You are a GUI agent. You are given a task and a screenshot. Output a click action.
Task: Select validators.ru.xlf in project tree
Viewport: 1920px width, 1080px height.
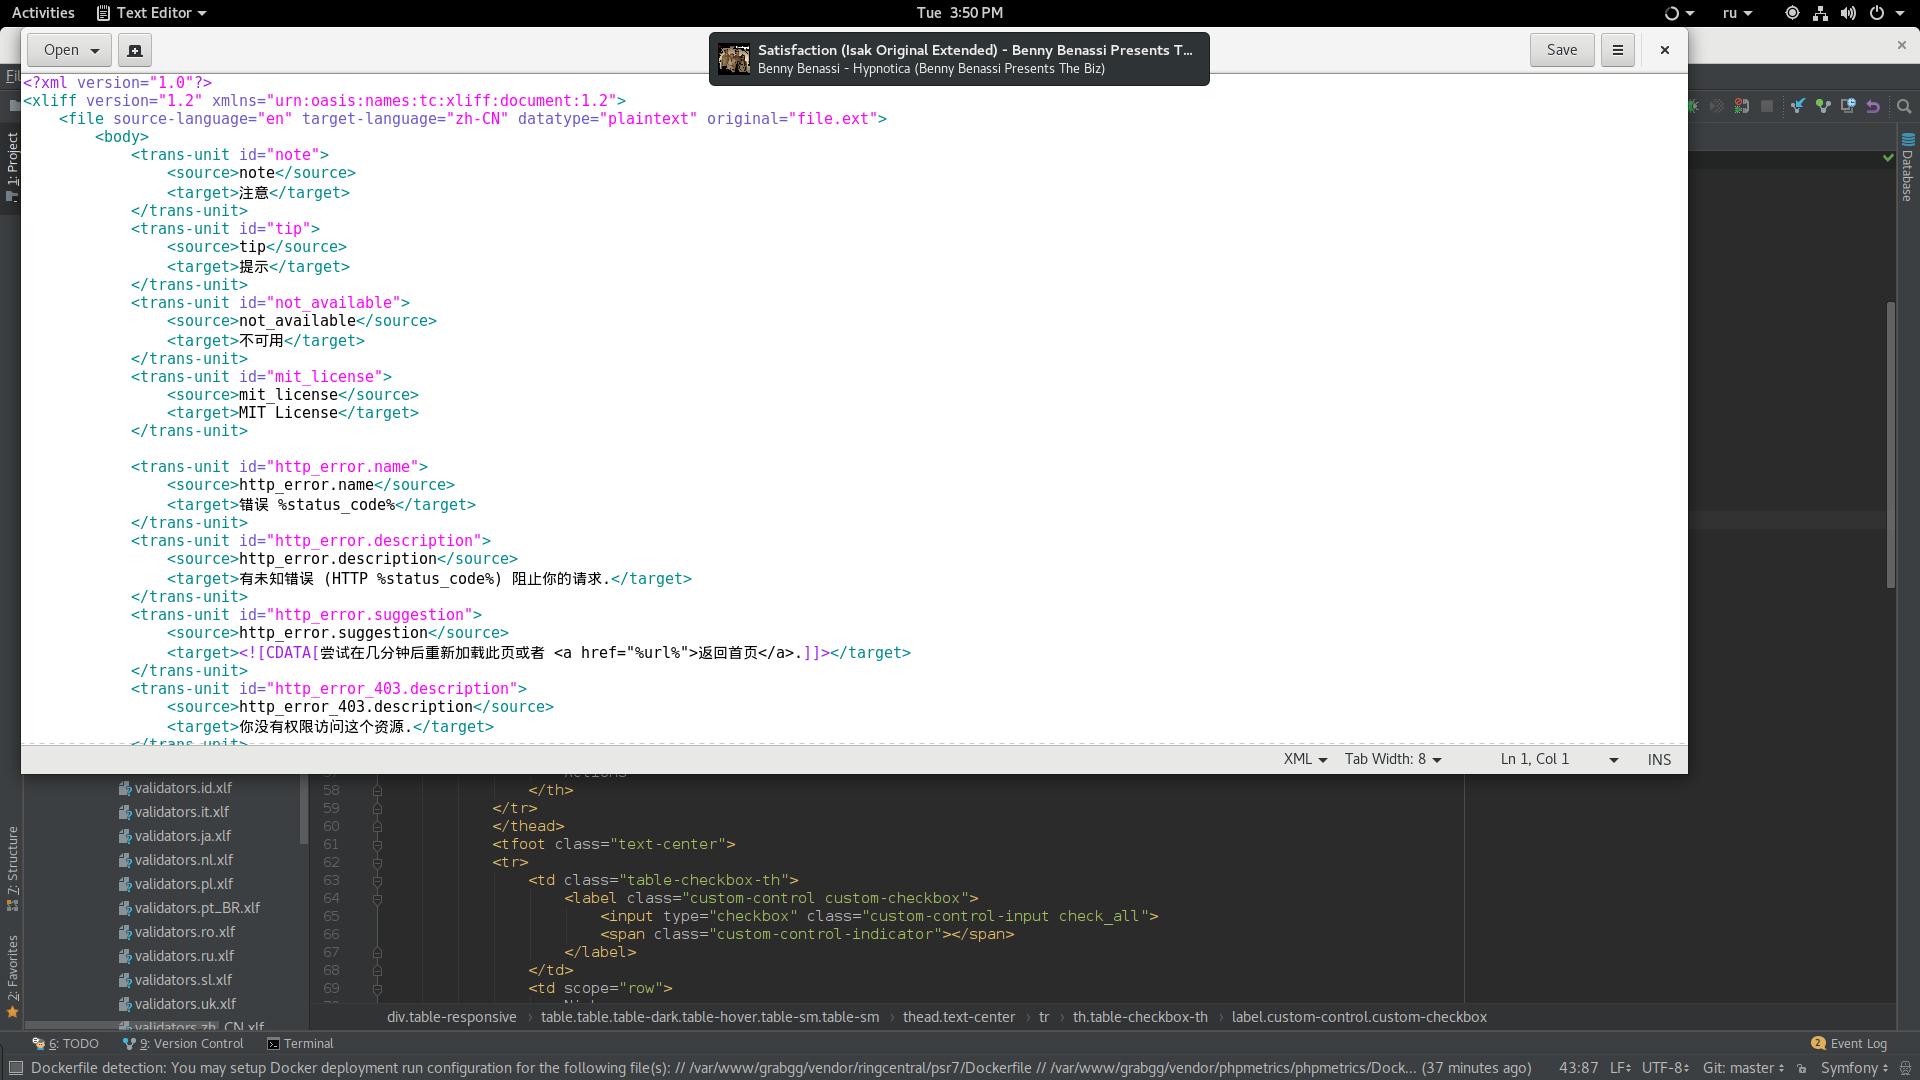pyautogui.click(x=184, y=956)
